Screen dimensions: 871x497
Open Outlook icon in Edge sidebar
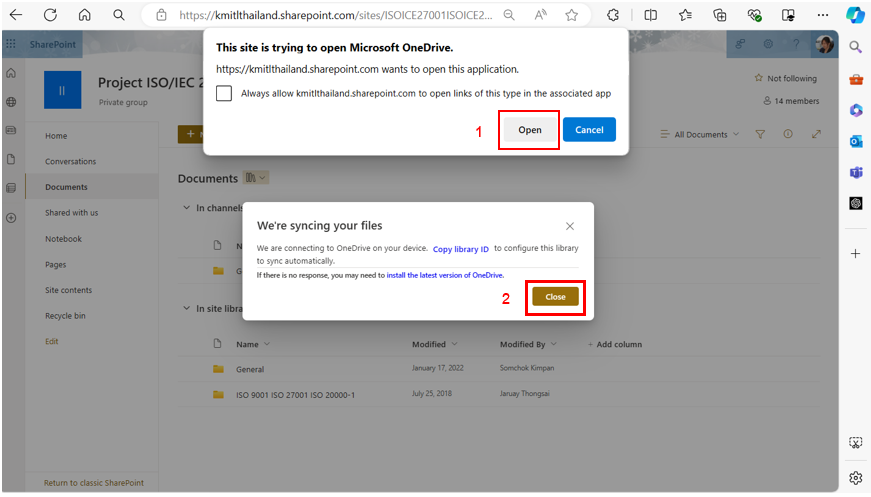tap(856, 141)
